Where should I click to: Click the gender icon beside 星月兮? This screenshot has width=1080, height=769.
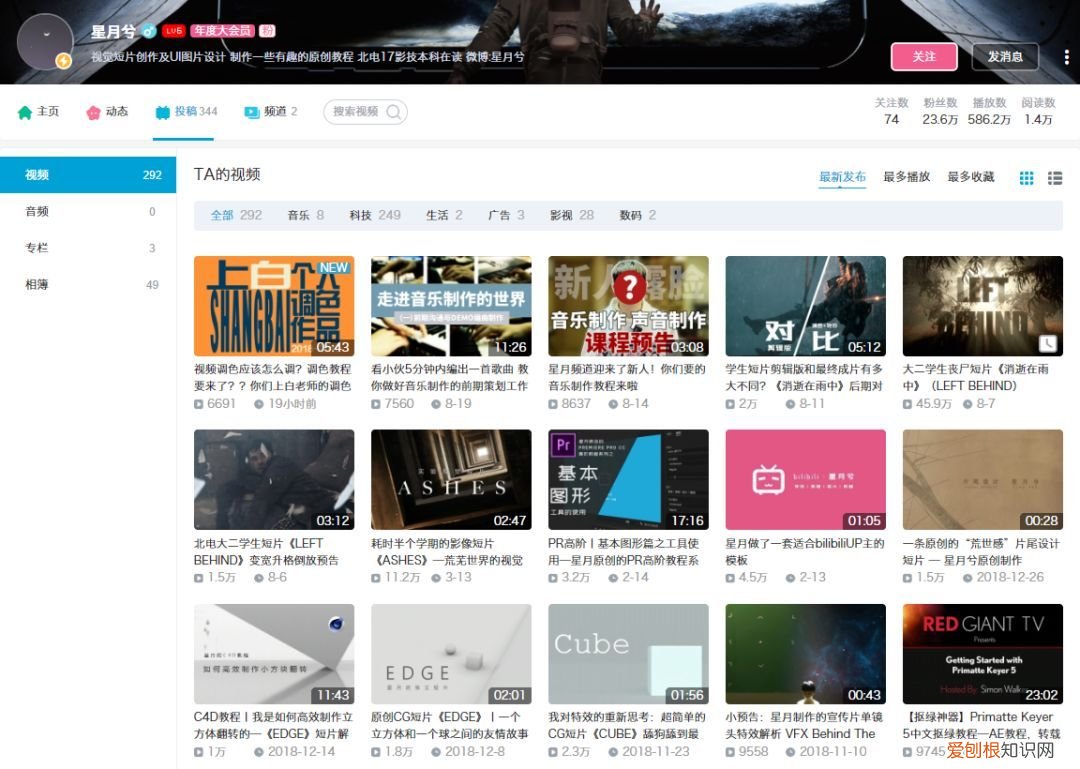tap(148, 30)
